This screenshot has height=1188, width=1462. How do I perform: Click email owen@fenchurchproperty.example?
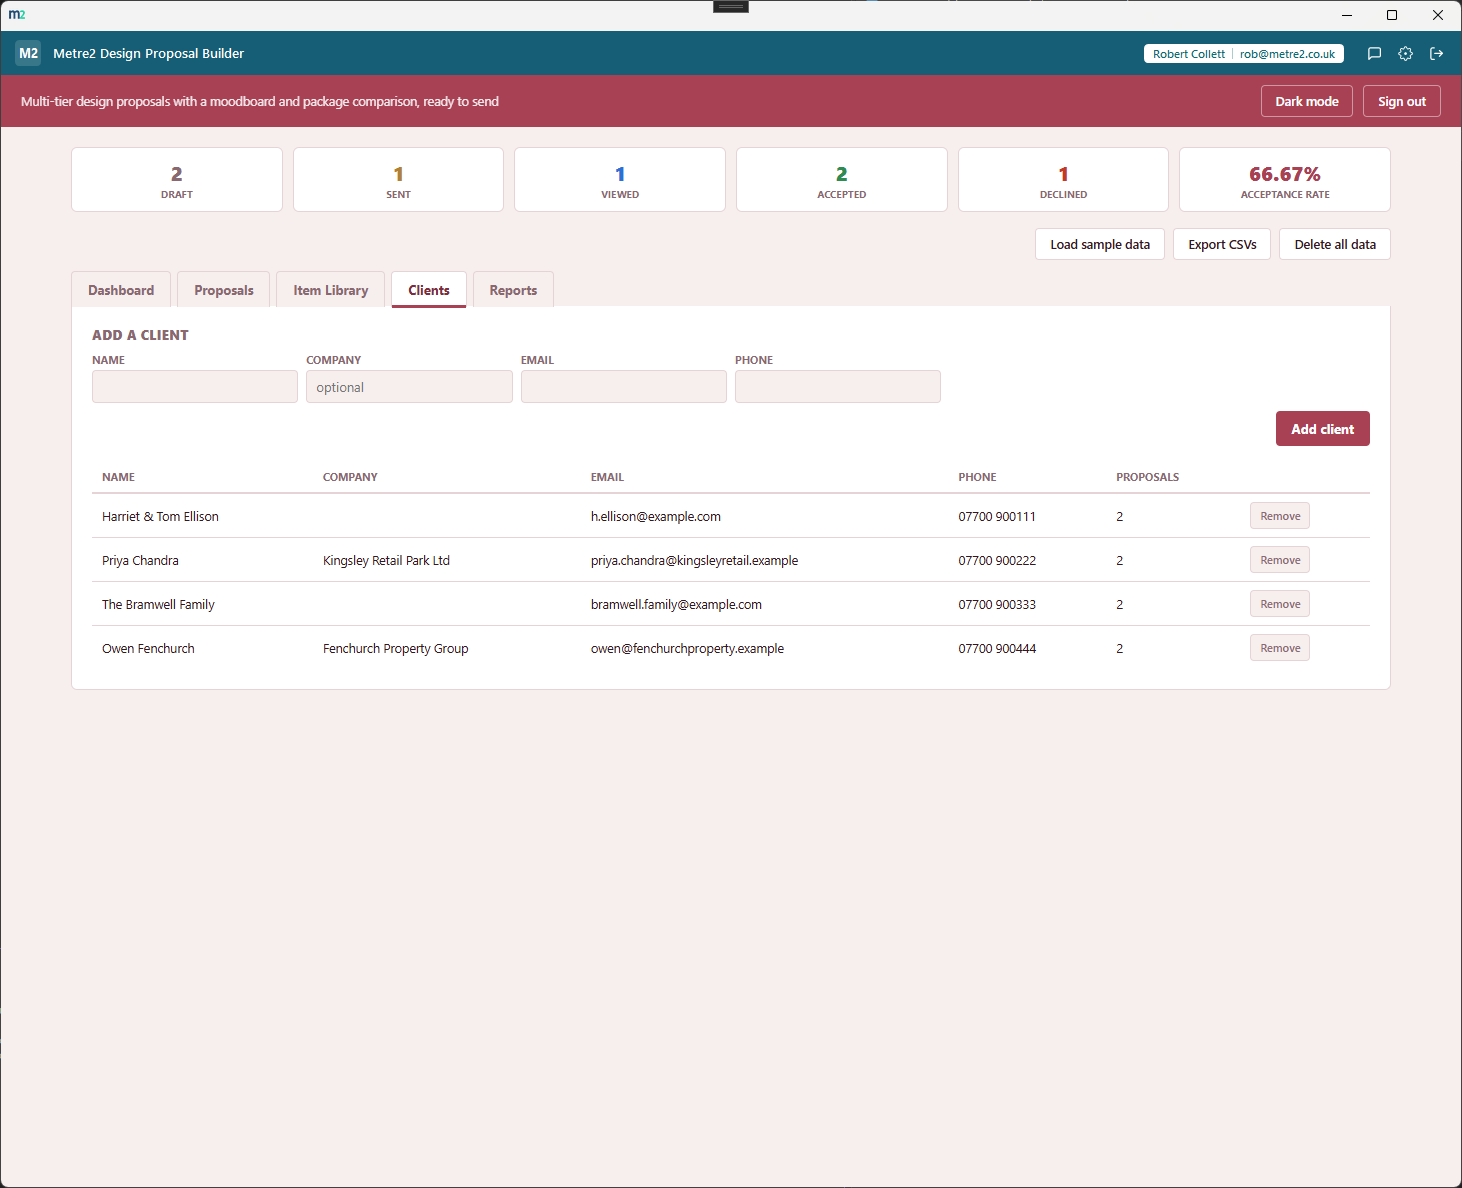[x=687, y=649]
